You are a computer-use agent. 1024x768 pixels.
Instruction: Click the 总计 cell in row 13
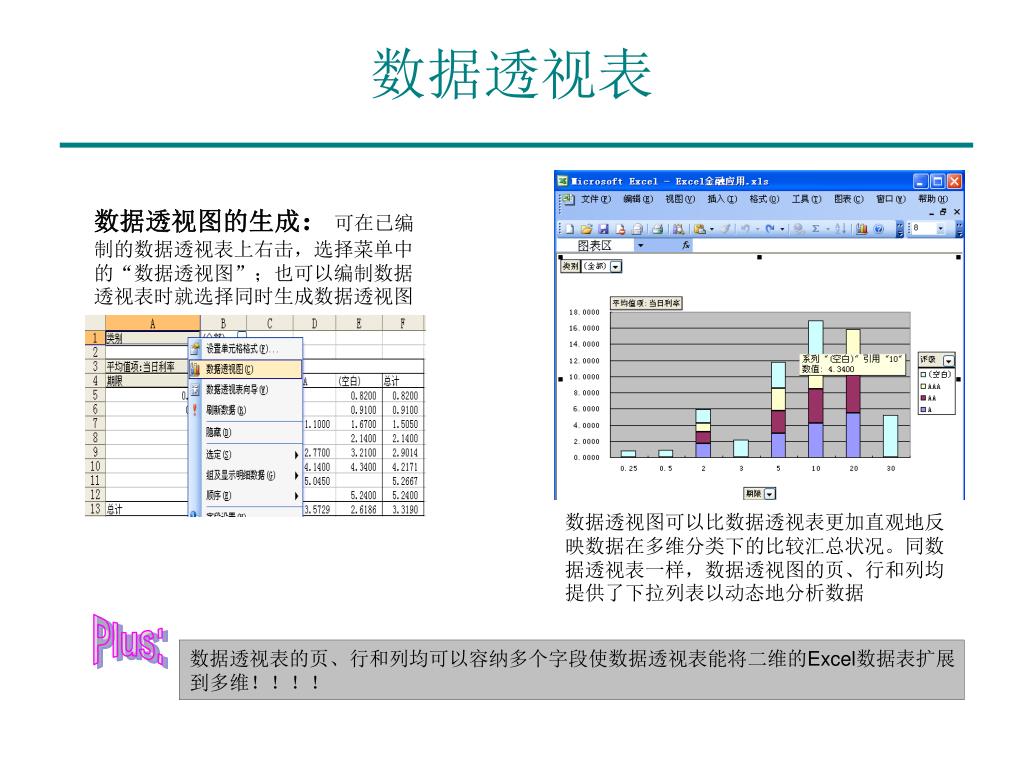pyautogui.click(x=146, y=509)
